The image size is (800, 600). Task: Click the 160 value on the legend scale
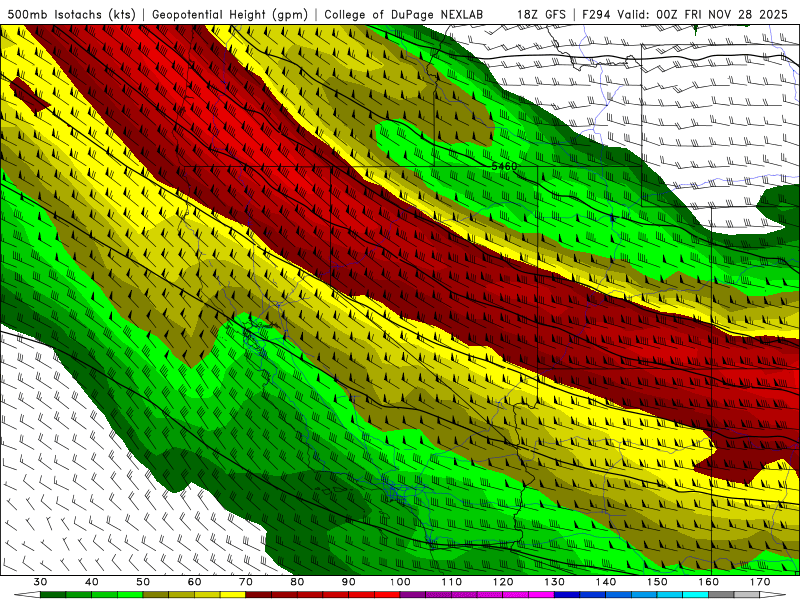click(709, 582)
